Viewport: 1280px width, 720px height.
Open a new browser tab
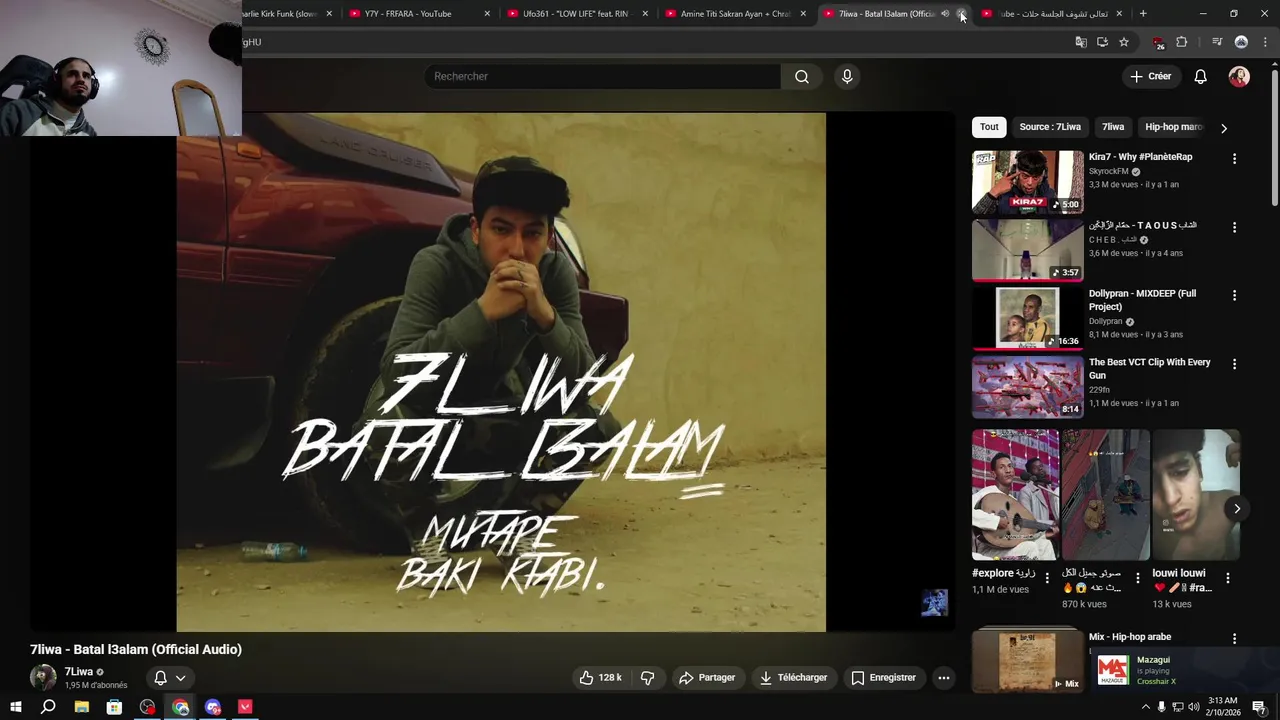point(1143,13)
